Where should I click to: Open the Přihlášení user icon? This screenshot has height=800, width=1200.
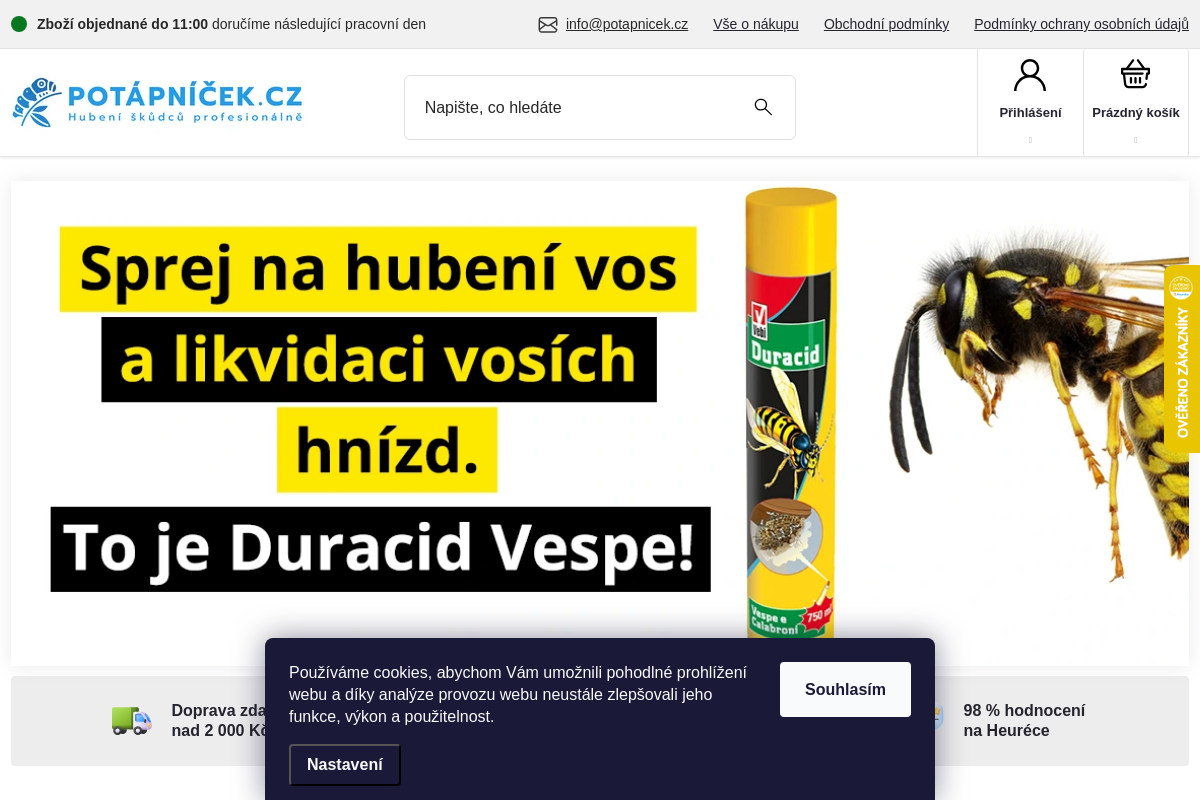tap(1030, 75)
